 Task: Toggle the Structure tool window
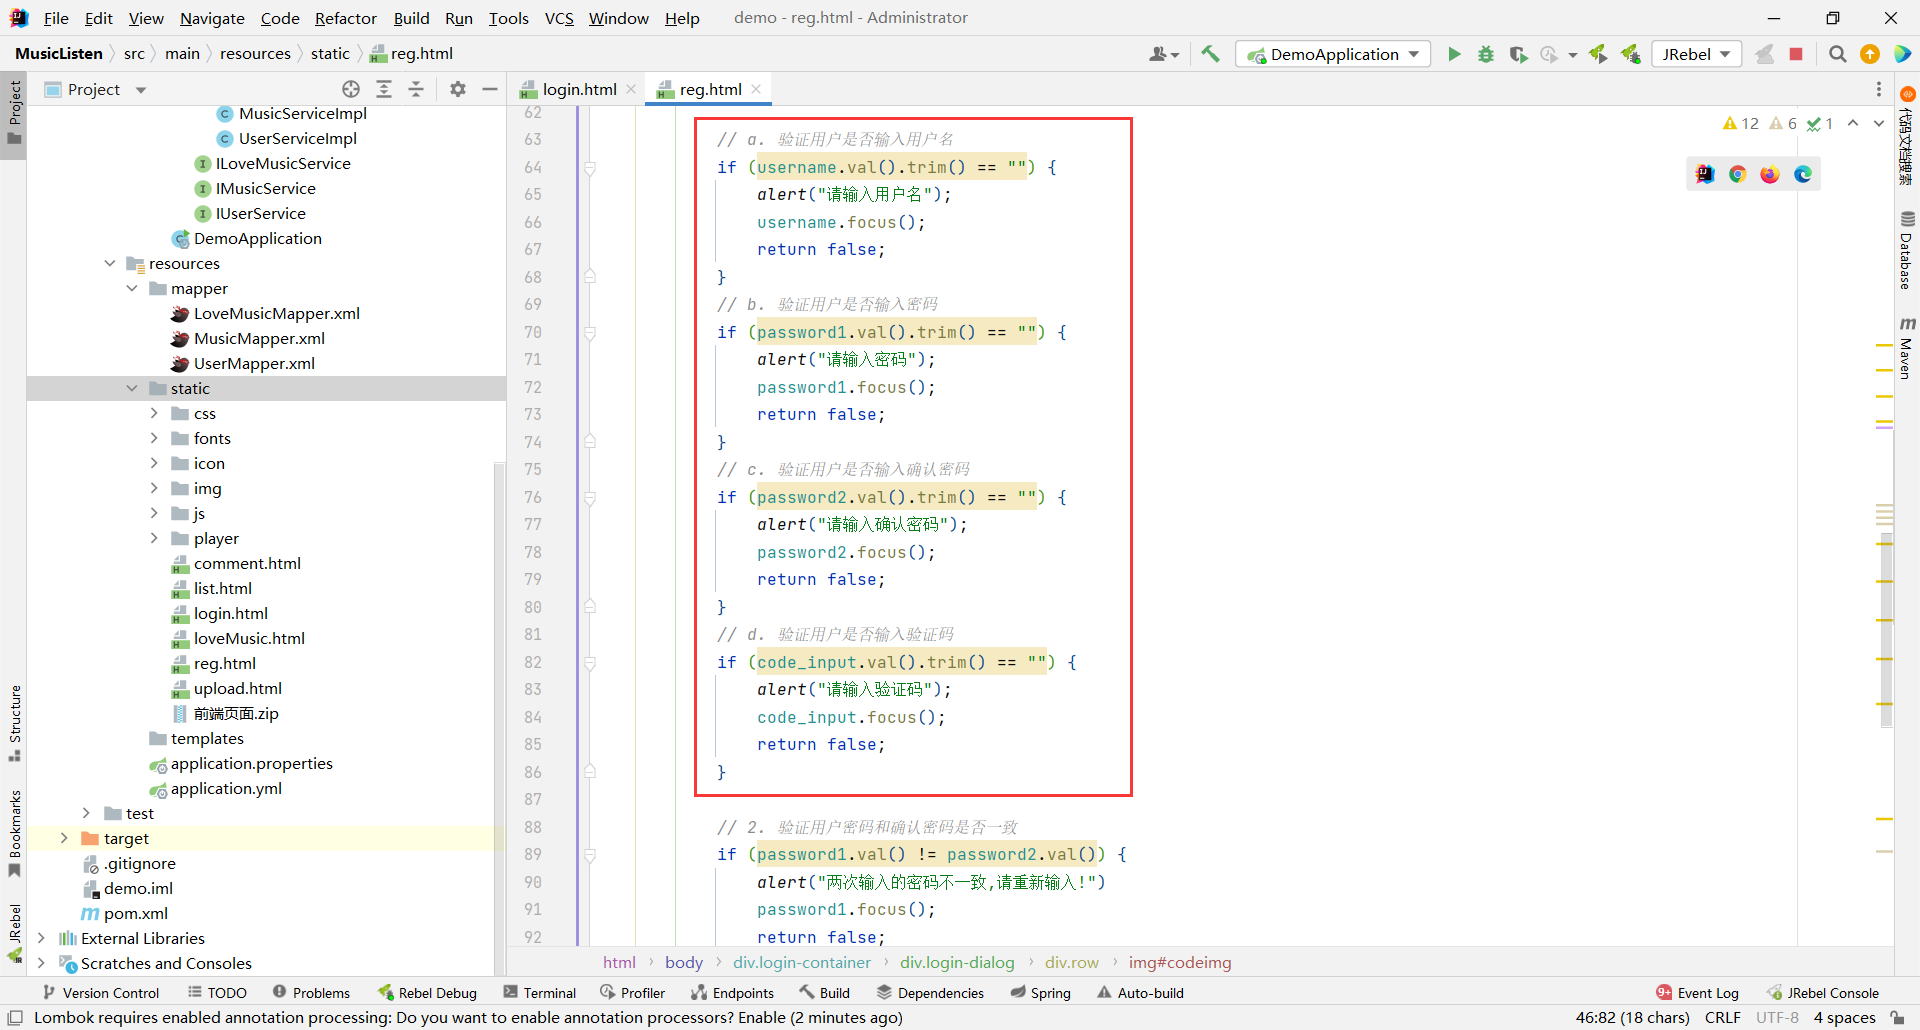[14, 722]
